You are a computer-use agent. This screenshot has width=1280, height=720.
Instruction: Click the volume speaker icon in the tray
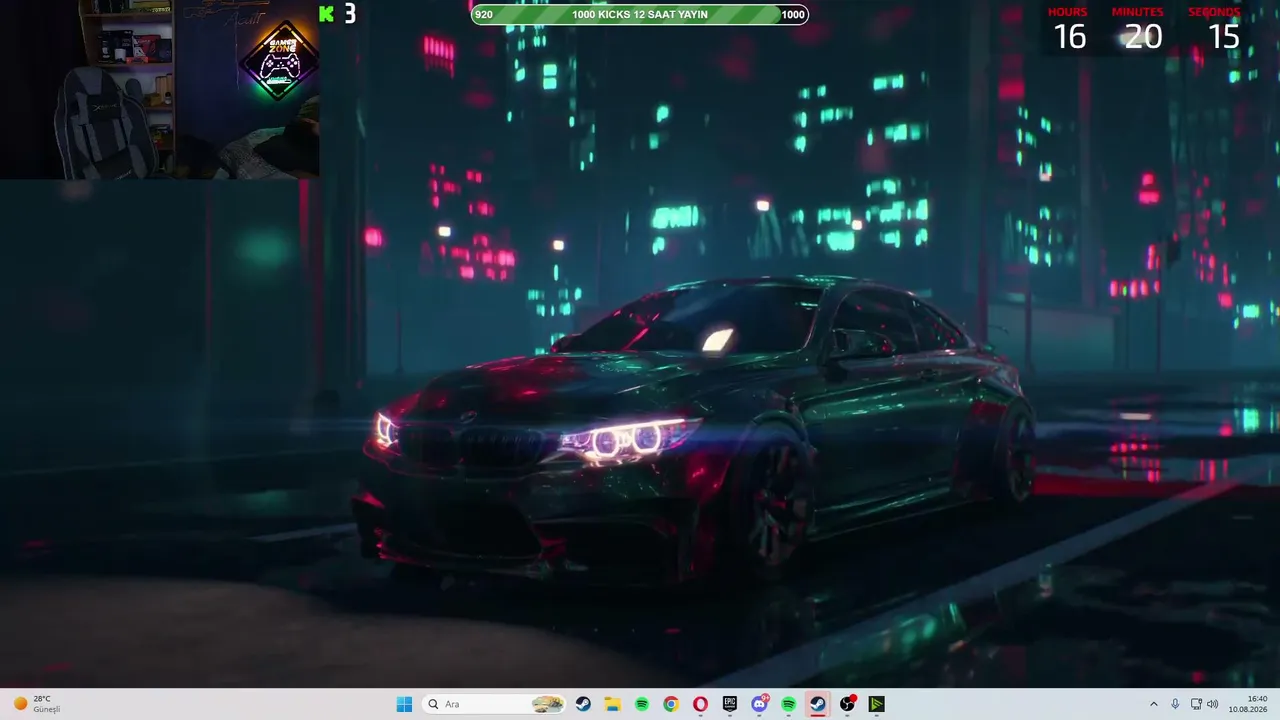1213,704
